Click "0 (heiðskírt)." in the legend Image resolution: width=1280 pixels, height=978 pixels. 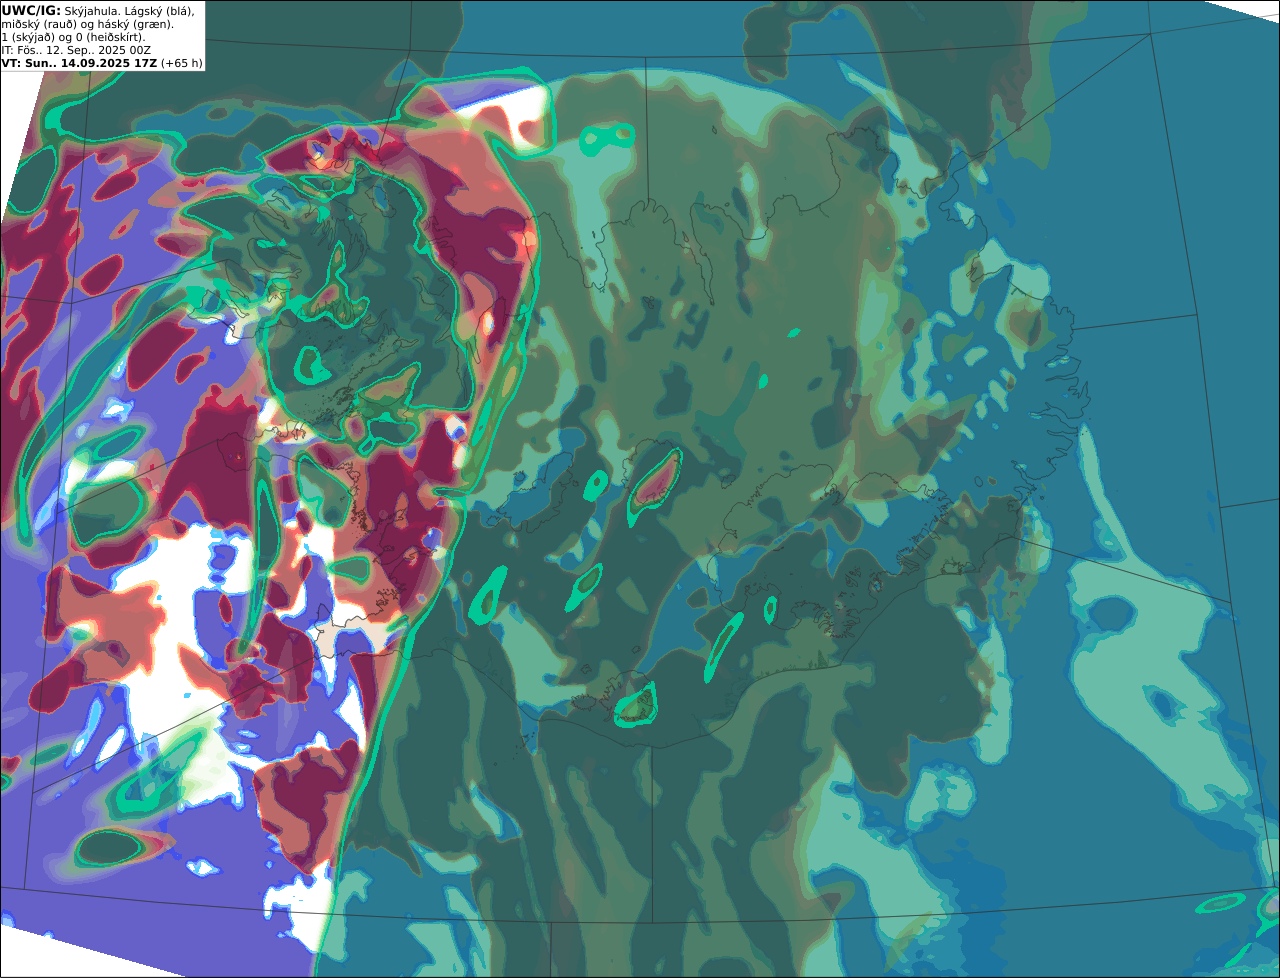[x=110, y=37]
